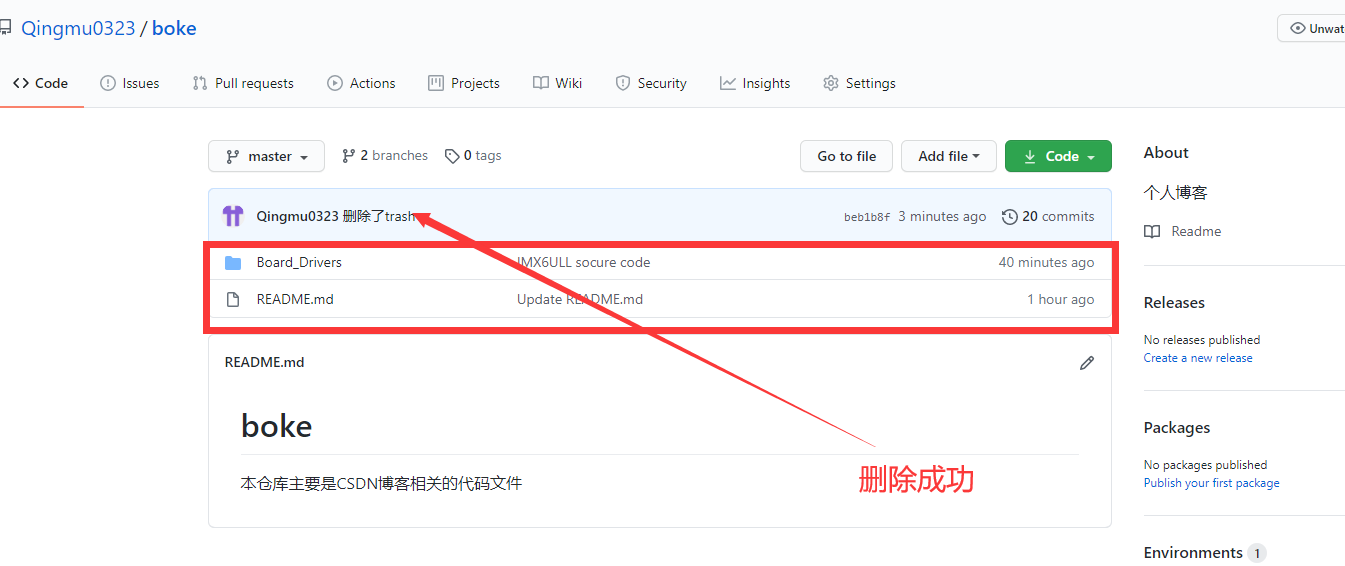Click the Insights tab graph icon
This screenshot has height=566, width=1345.
coord(728,83)
